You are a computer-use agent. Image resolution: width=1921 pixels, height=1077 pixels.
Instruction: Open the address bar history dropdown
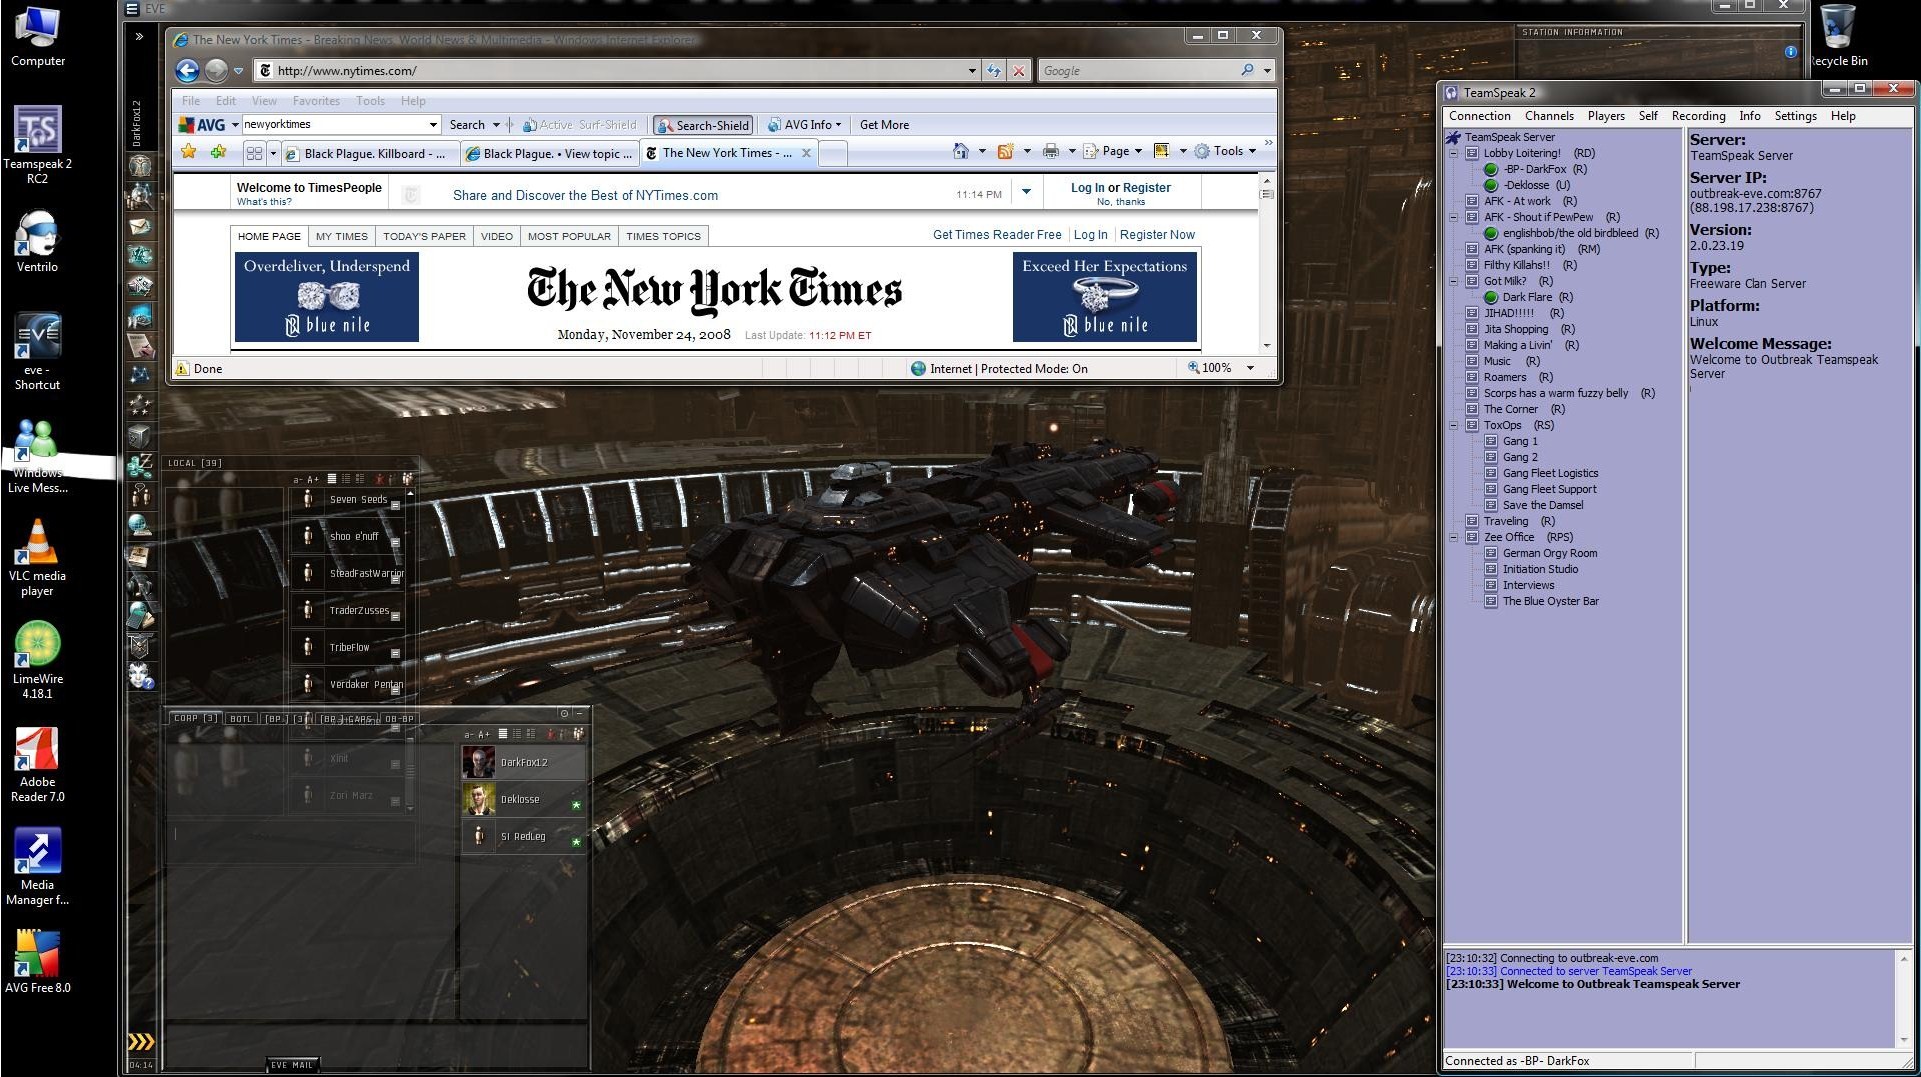pos(971,71)
